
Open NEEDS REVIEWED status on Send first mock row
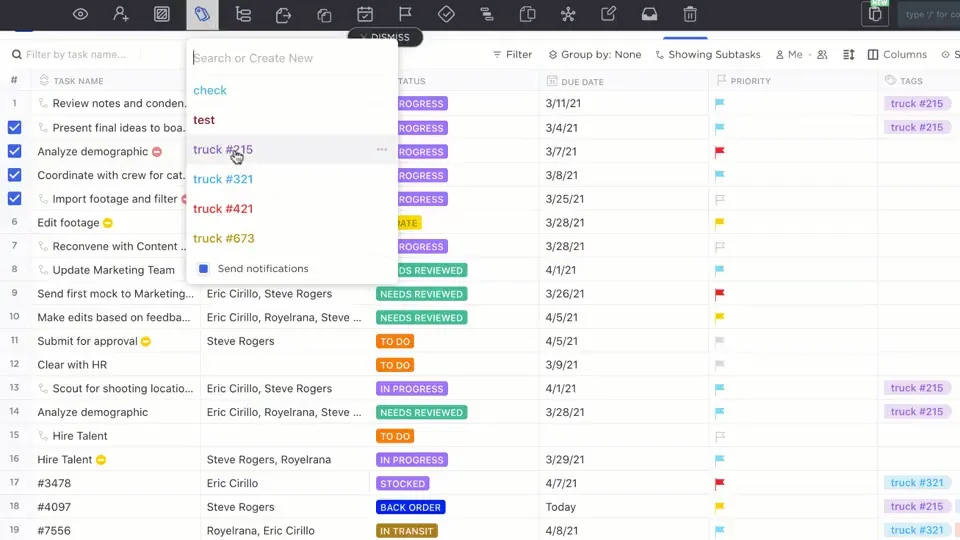pyautogui.click(x=421, y=294)
